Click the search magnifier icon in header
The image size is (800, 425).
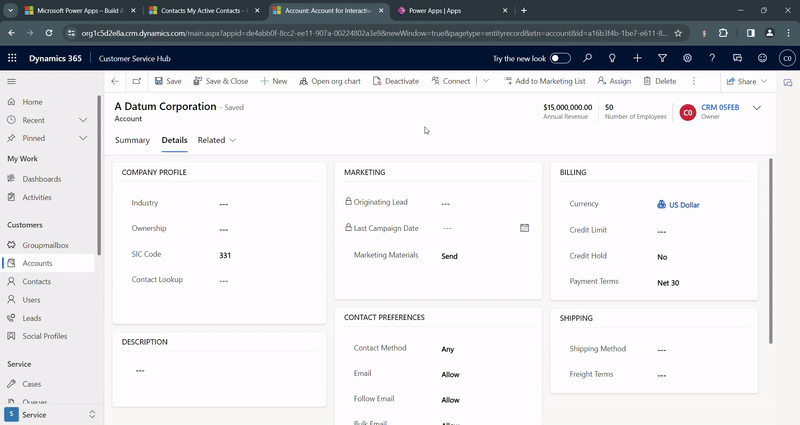[587, 58]
